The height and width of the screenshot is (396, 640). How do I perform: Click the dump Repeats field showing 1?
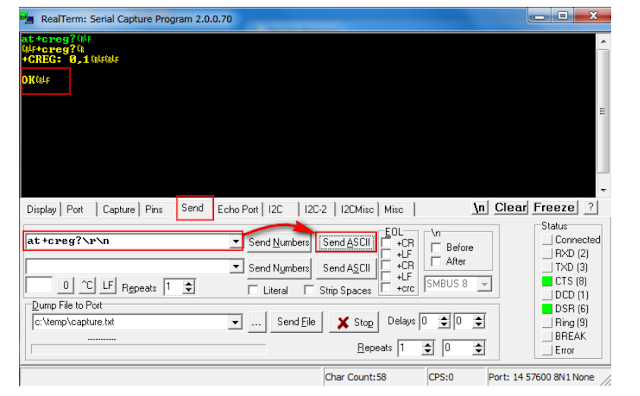pyautogui.click(x=410, y=348)
